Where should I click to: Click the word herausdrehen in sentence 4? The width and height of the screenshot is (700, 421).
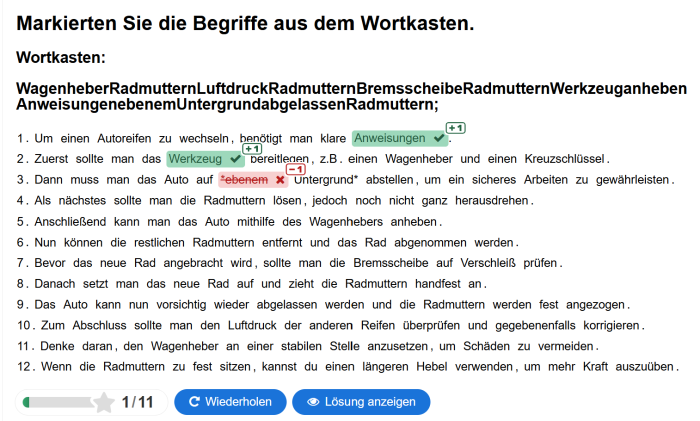(x=492, y=201)
